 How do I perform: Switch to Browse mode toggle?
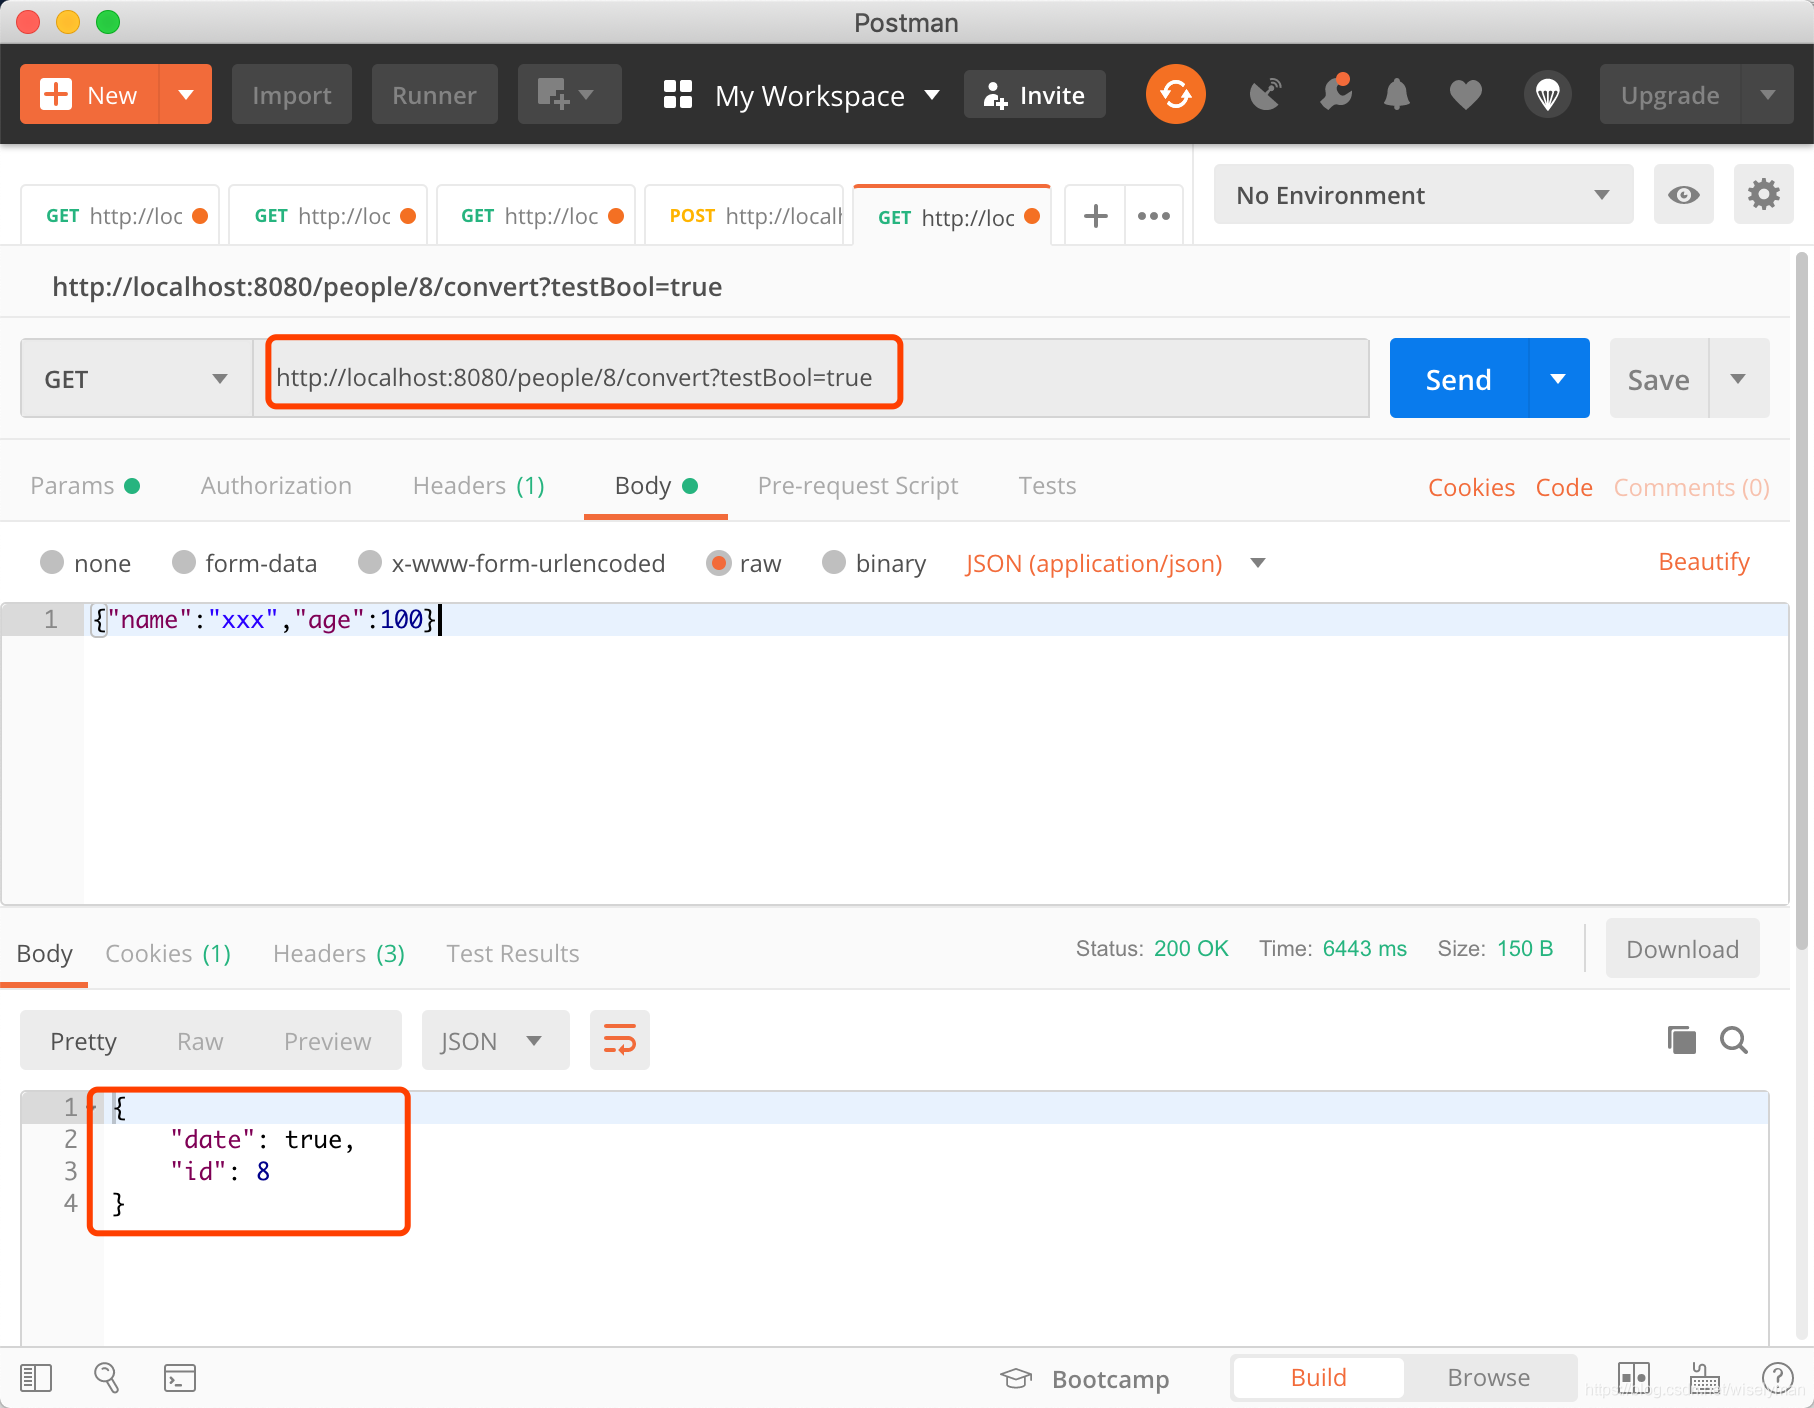1488,1378
